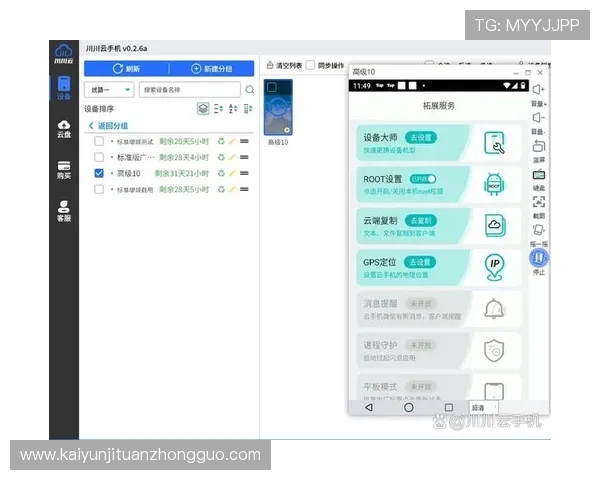Viewport: 600px width, 480px height.
Task: Check the box for the 剩余28天5小时 device
Action: point(99,189)
